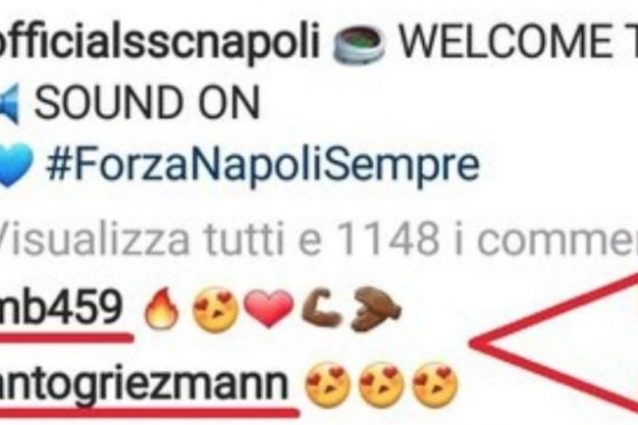The width and height of the screenshot is (638, 425).
Task: Click the left flexed bicep emoji
Action: coord(321,307)
